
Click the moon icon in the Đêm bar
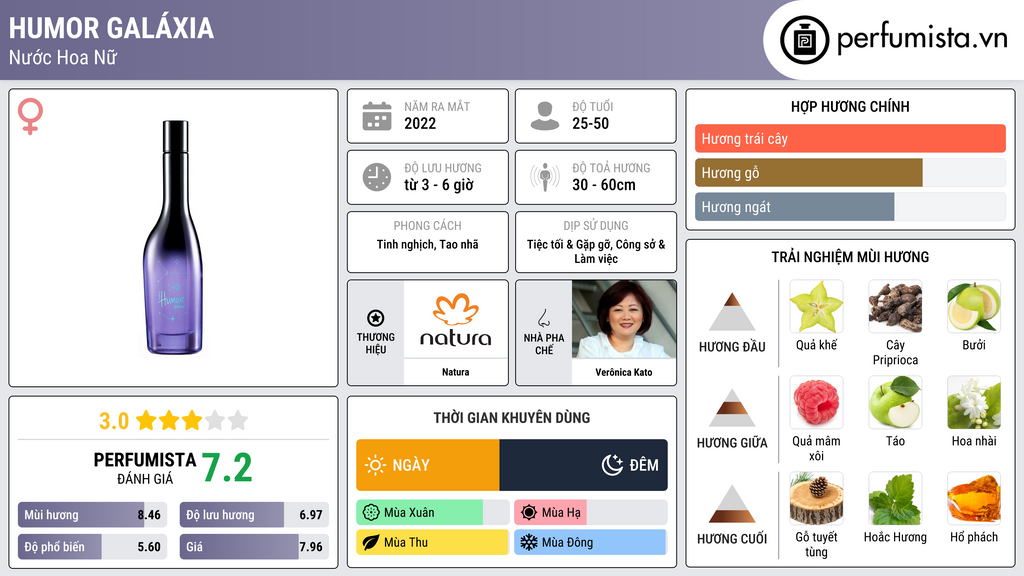pyautogui.click(x=613, y=465)
